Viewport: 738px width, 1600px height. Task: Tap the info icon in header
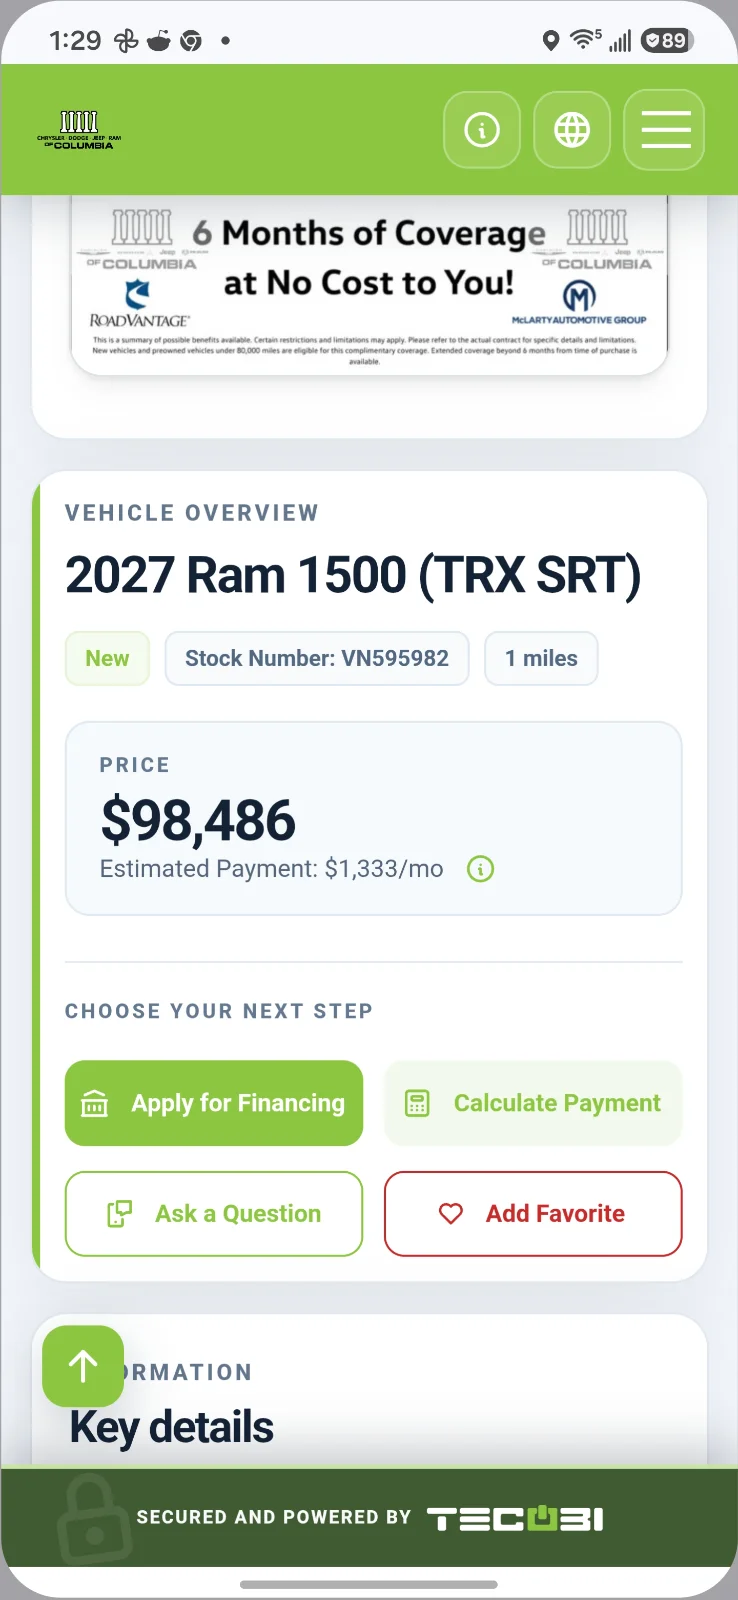482,130
